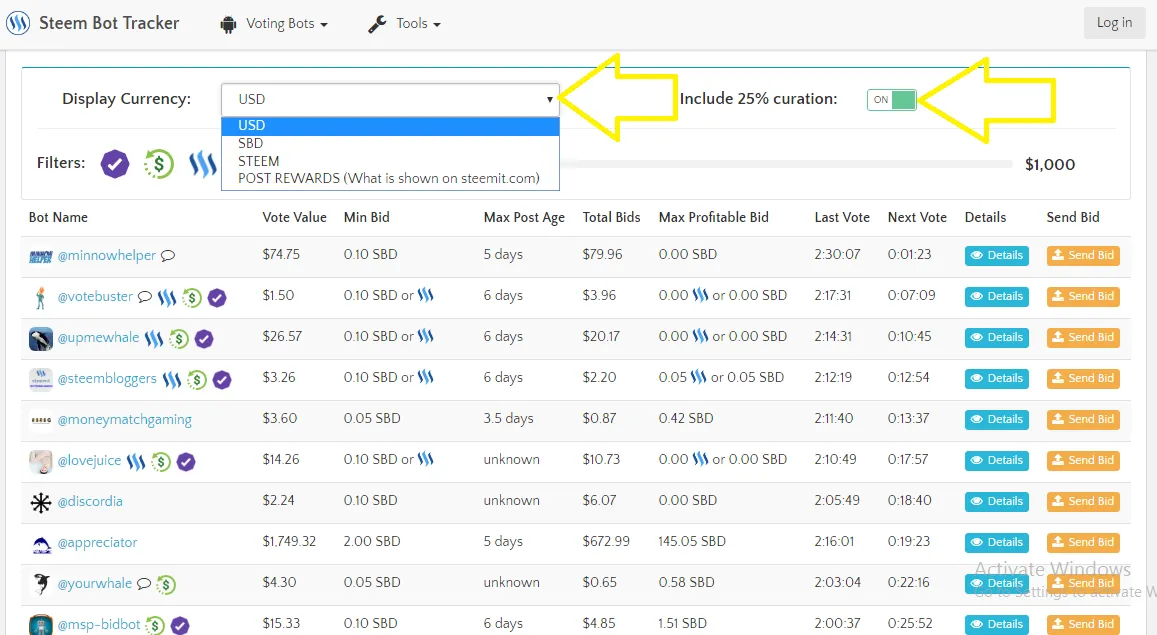Click the @yourwhale refund dollar icon

point(166,585)
